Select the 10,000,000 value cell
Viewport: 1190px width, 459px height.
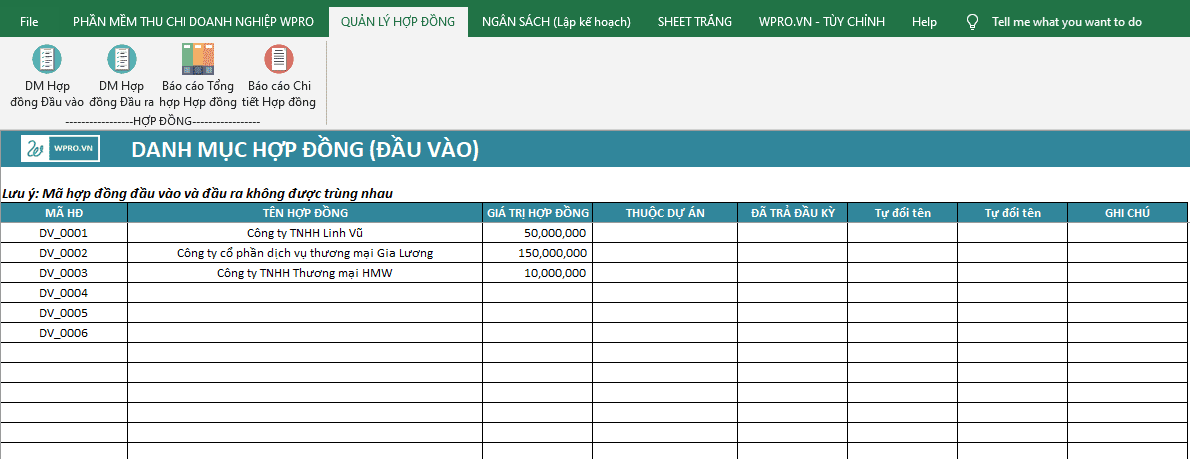point(537,272)
